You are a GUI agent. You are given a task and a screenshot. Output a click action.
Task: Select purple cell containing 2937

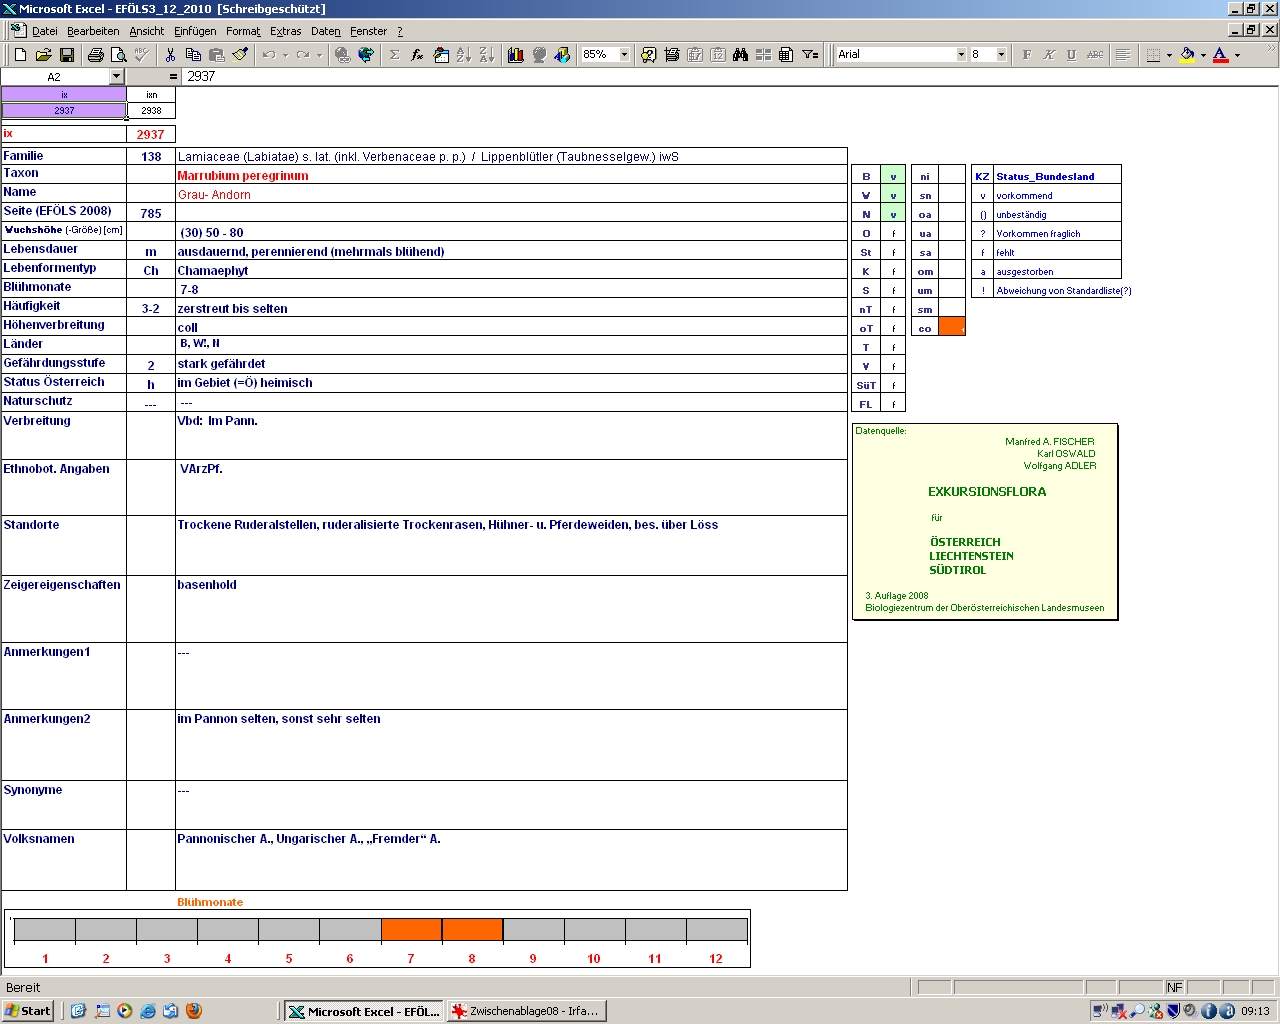coord(64,111)
